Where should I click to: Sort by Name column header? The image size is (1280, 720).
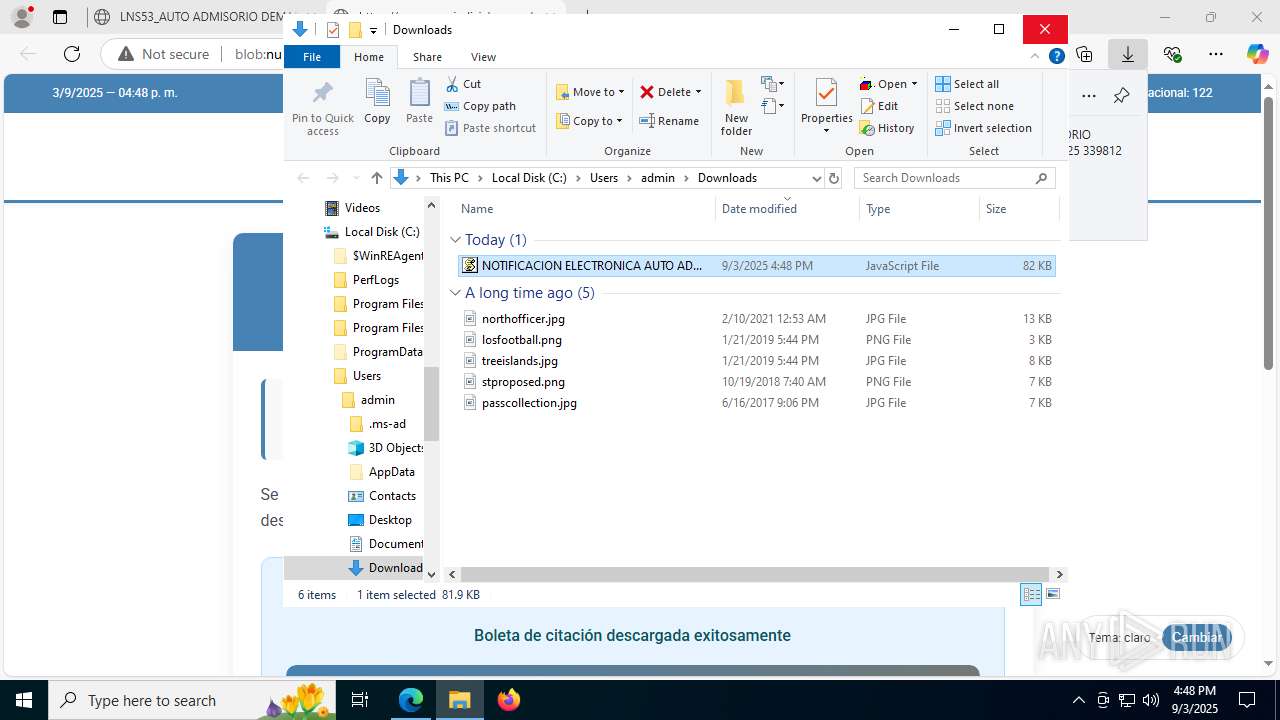pos(584,209)
